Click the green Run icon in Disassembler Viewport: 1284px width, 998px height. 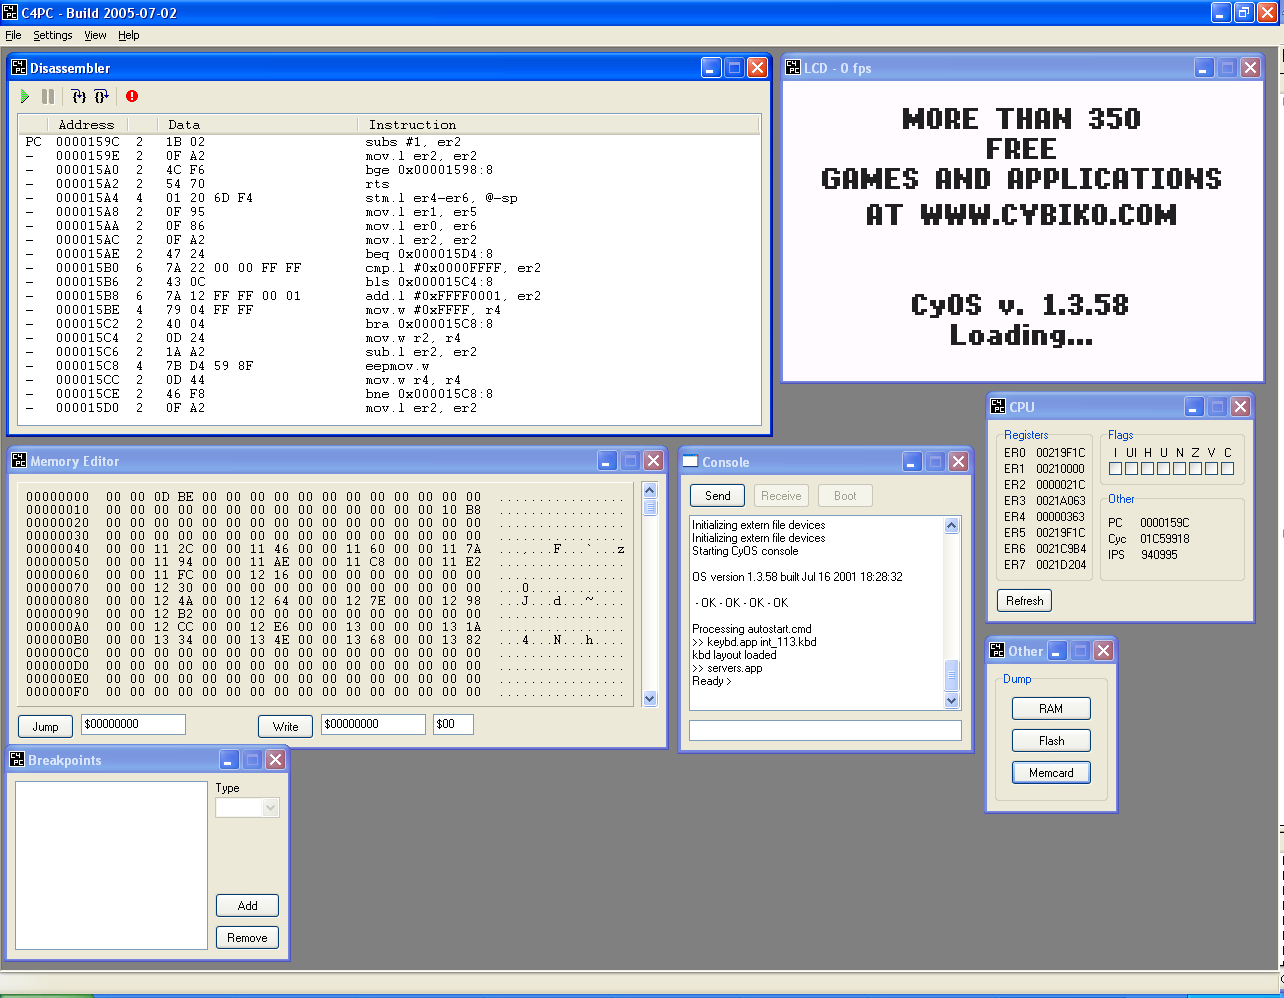coord(25,96)
